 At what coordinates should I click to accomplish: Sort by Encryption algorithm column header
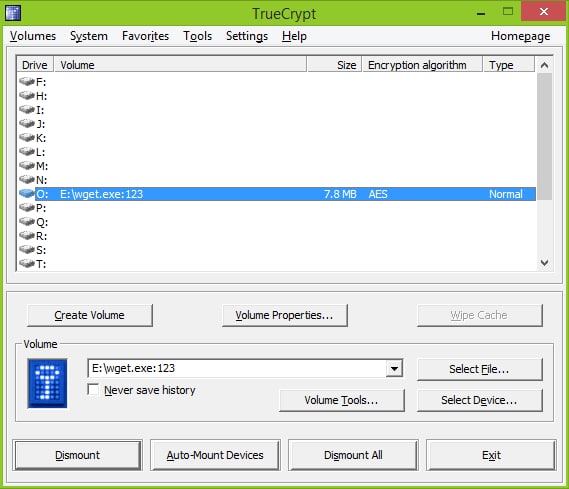pos(422,65)
